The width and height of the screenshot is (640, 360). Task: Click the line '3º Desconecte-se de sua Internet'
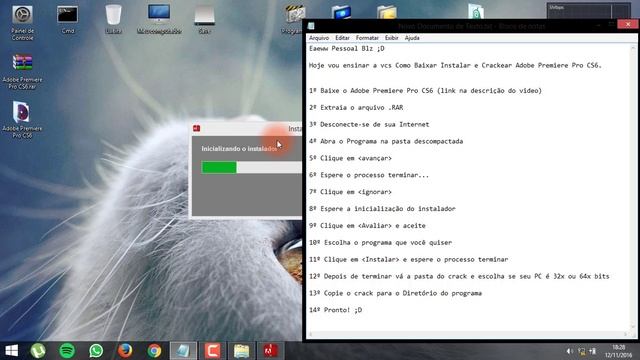[x=369, y=124]
